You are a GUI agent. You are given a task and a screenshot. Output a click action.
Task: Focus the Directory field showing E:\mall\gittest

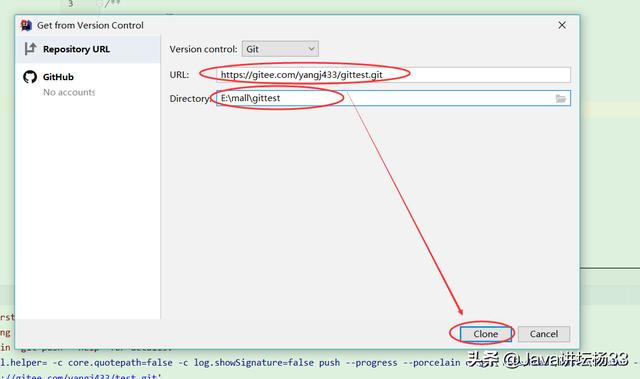[x=393, y=98]
